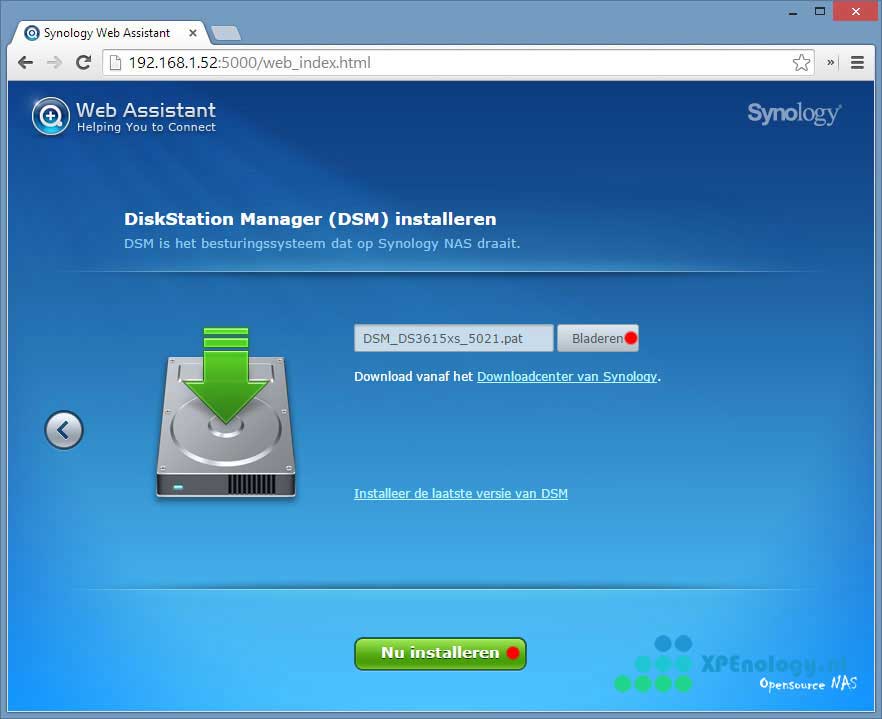This screenshot has height=719, width=882.
Task: Show hidden extensions via the double chevron
Action: 830,62
